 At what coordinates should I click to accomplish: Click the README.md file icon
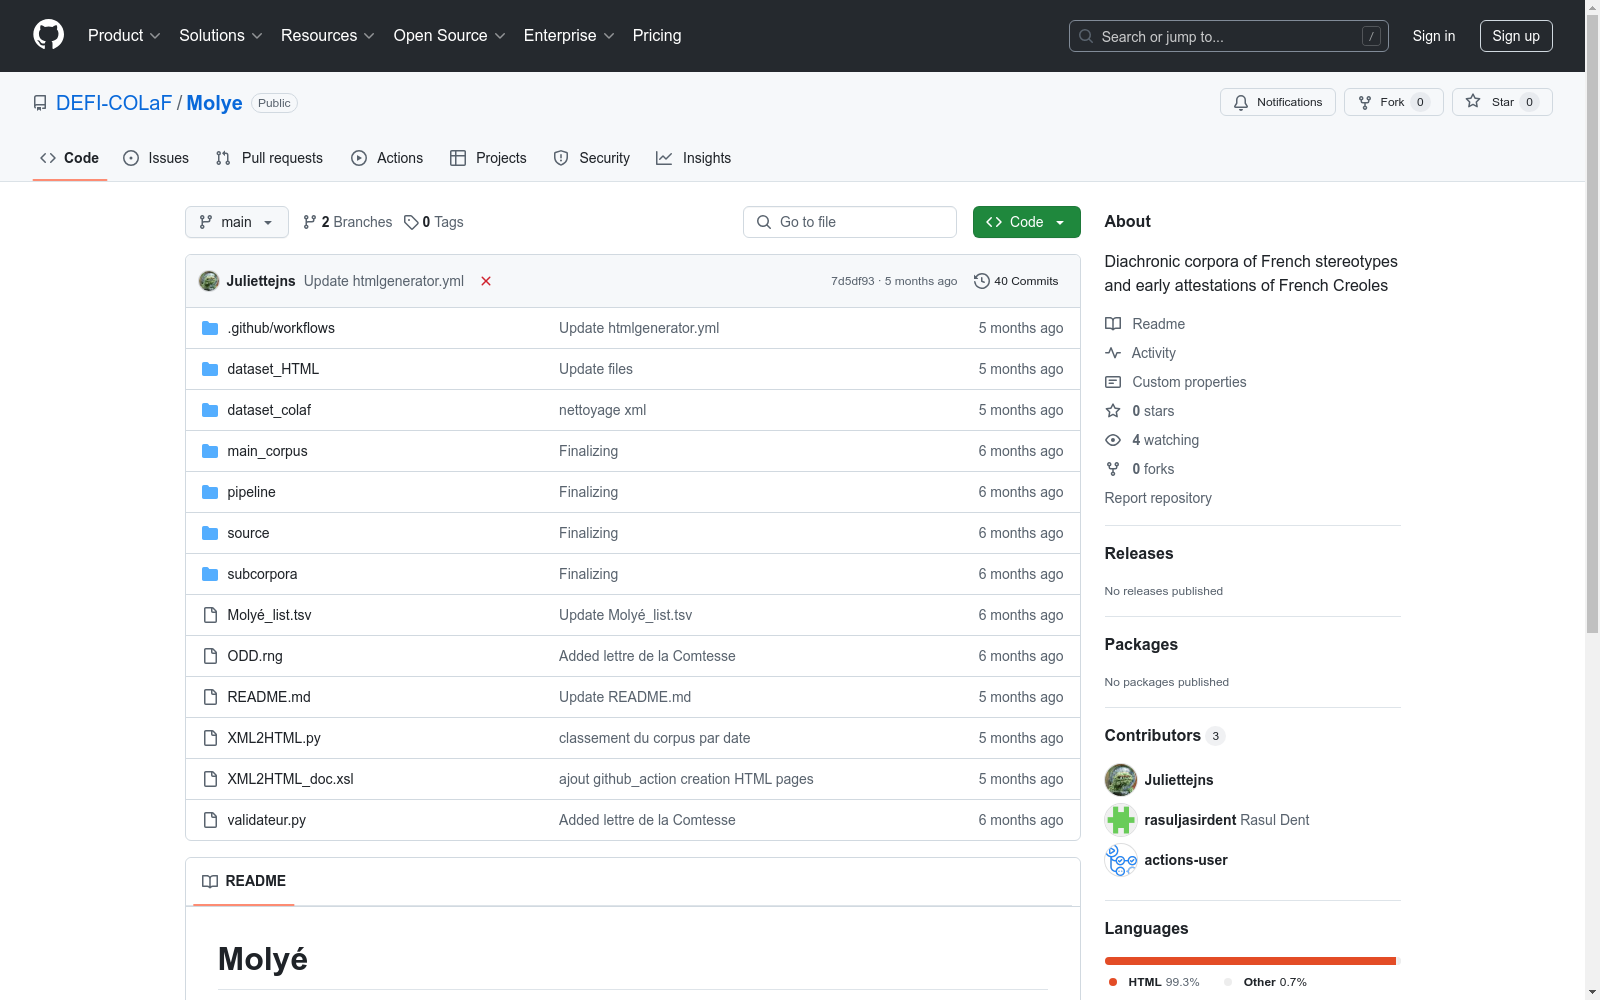point(210,697)
